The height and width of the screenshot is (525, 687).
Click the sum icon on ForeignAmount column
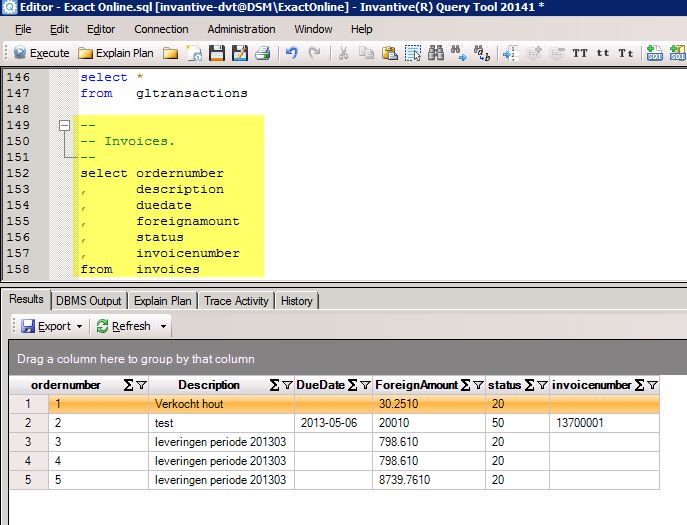(465, 385)
